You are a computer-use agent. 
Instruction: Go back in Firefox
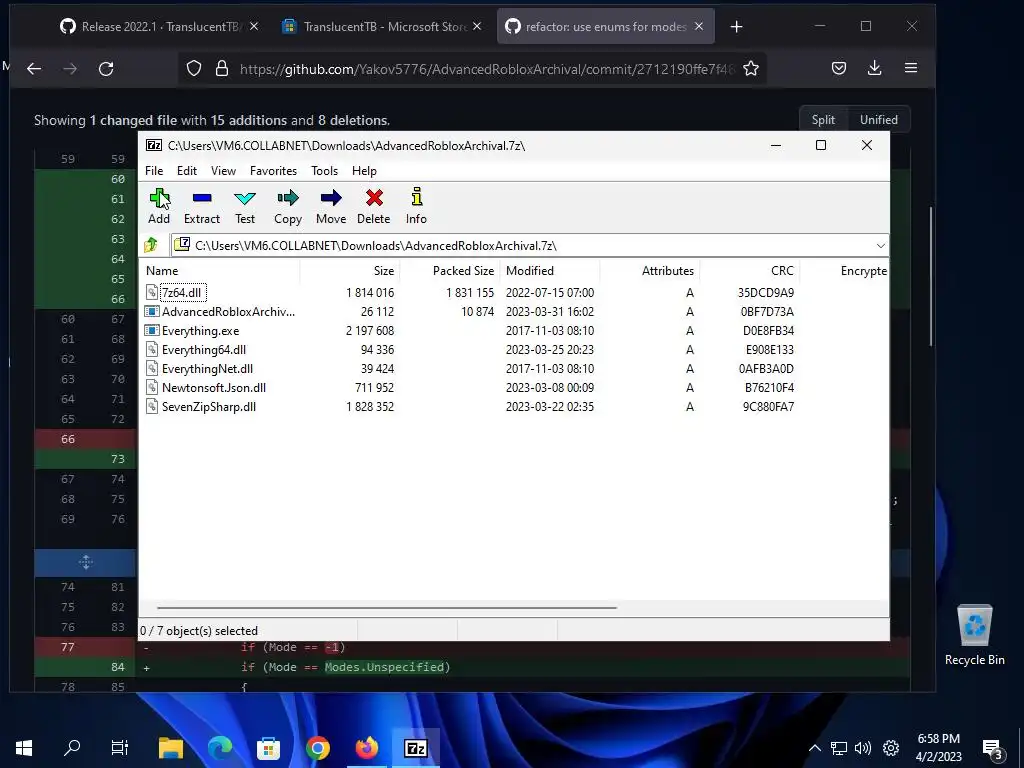click(x=34, y=68)
